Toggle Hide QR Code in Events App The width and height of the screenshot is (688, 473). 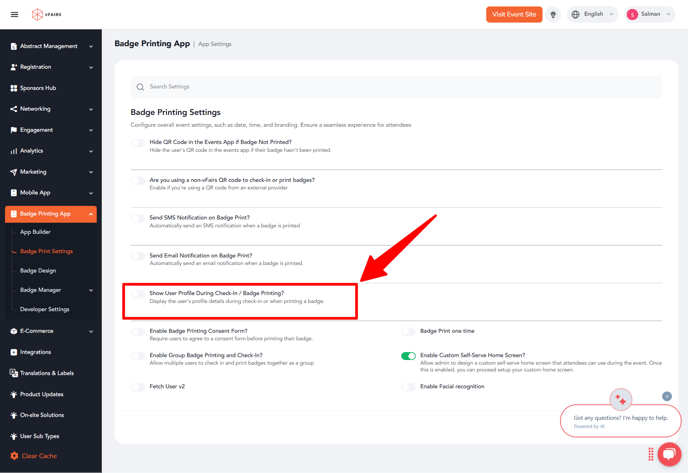click(x=138, y=143)
